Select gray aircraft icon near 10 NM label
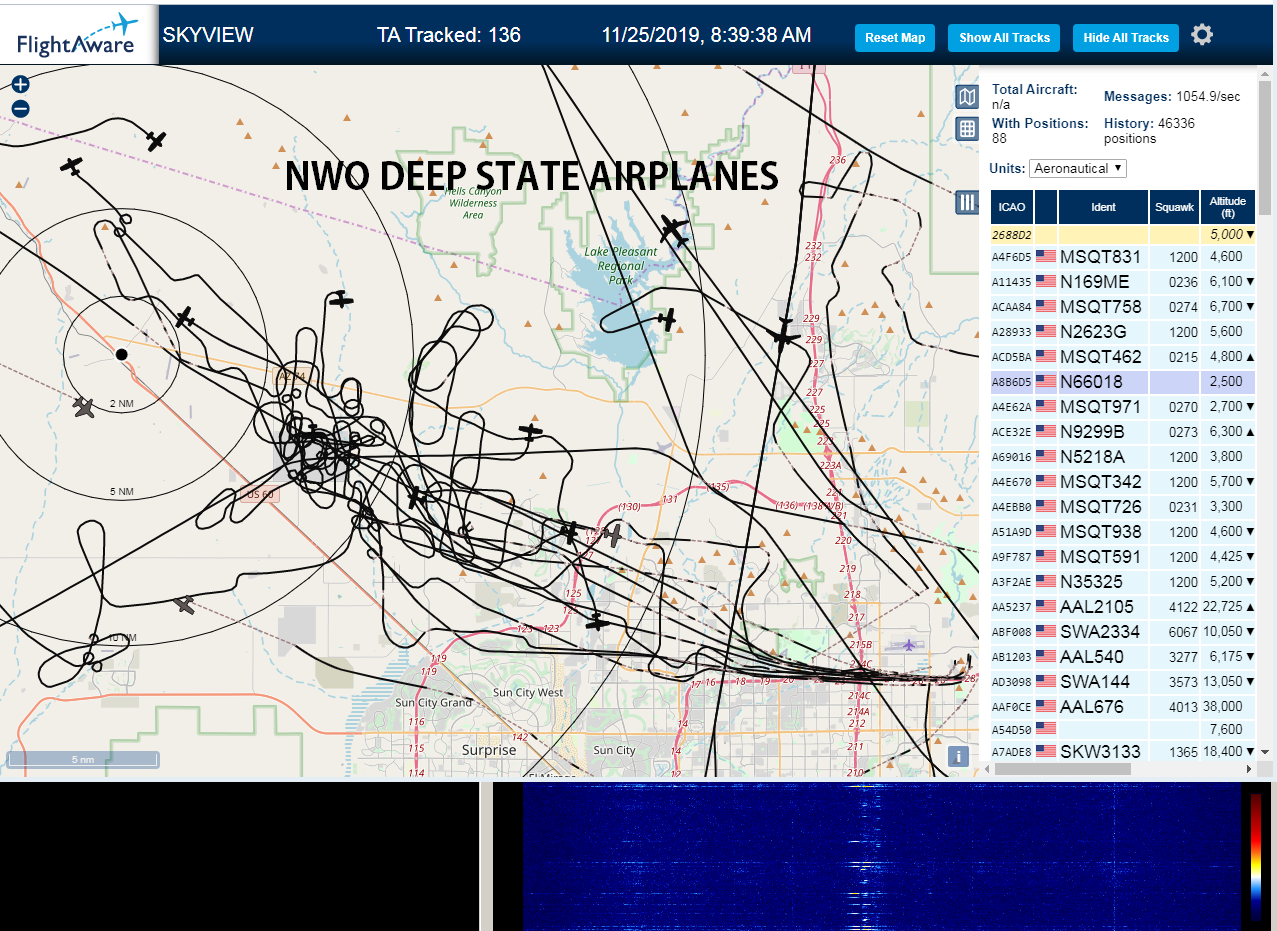 pos(185,604)
